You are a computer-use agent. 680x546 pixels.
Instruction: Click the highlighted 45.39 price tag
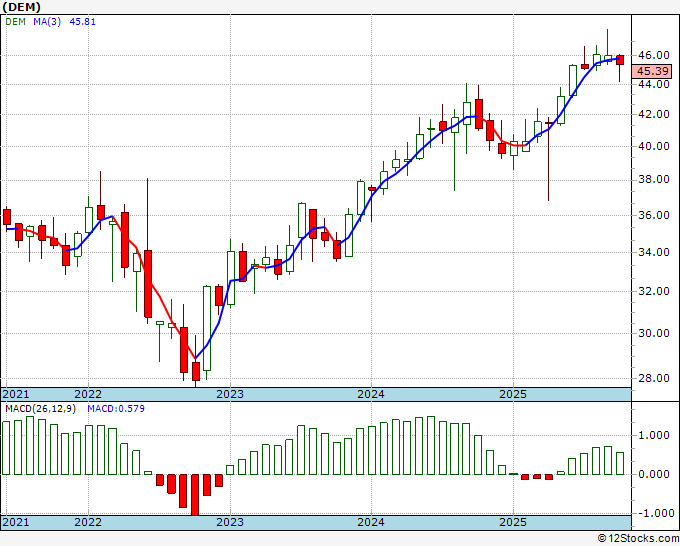651,71
